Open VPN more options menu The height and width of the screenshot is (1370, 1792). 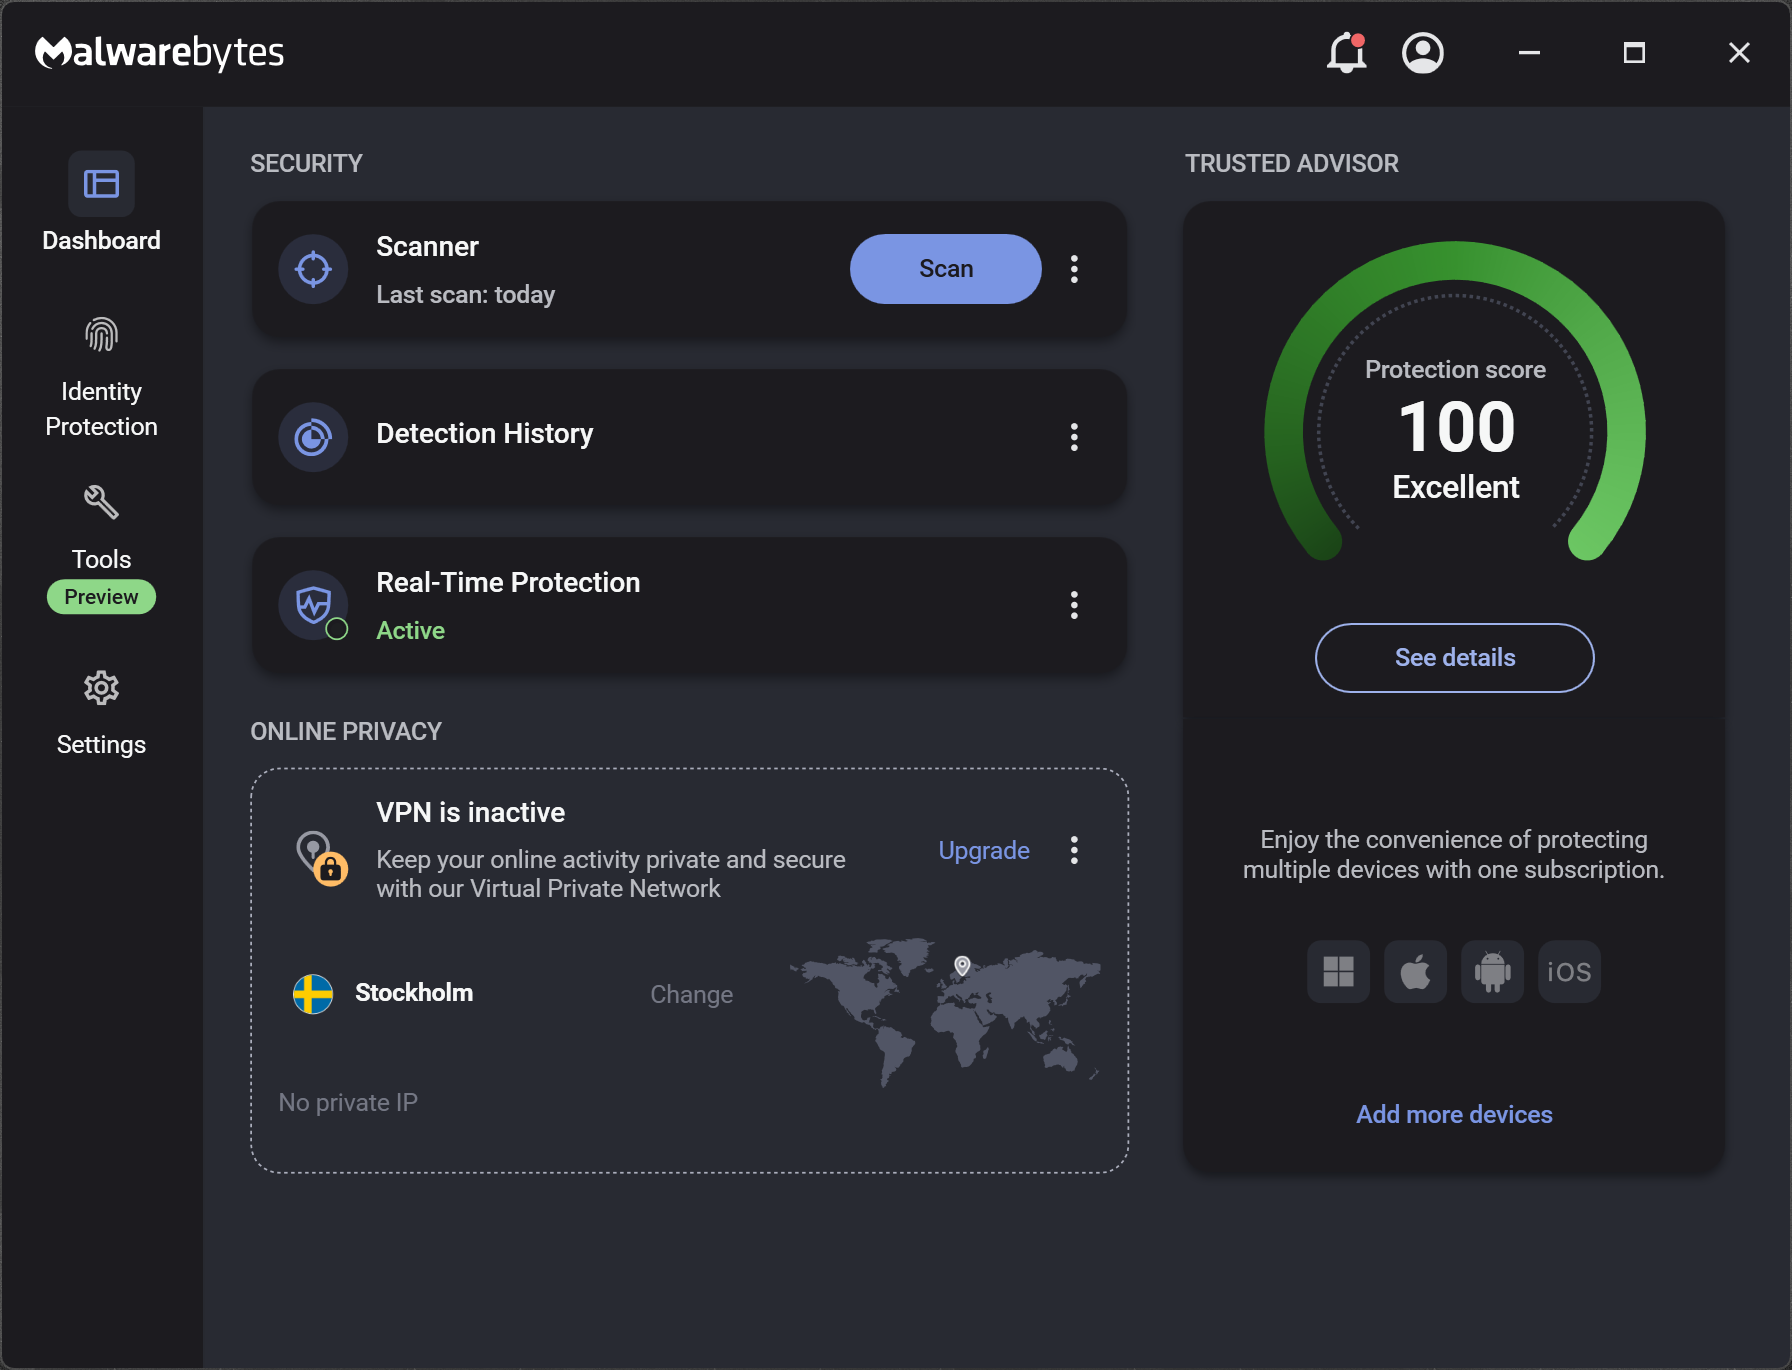[x=1074, y=850]
